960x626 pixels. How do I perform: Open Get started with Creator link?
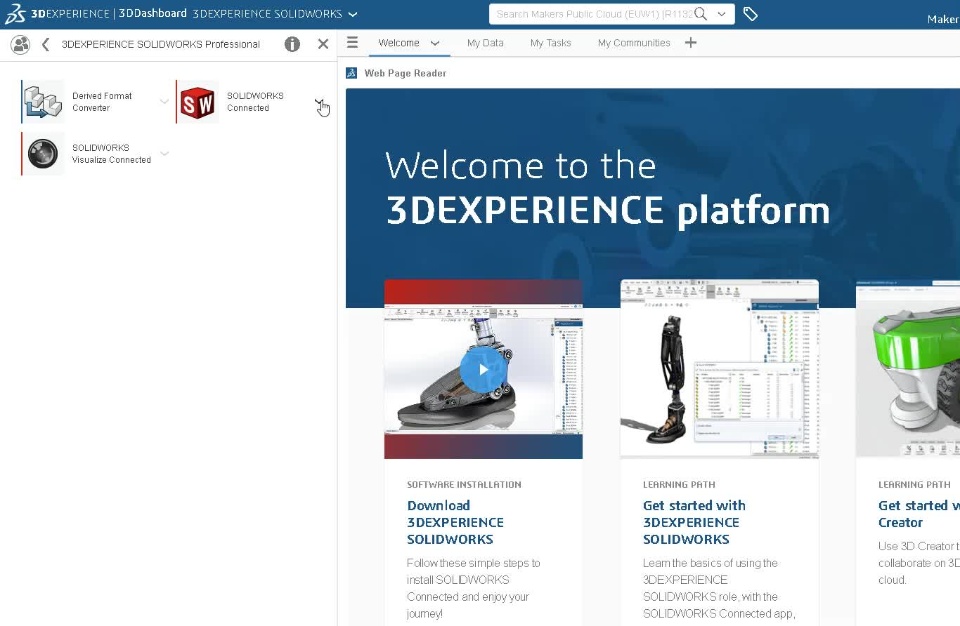(918, 514)
